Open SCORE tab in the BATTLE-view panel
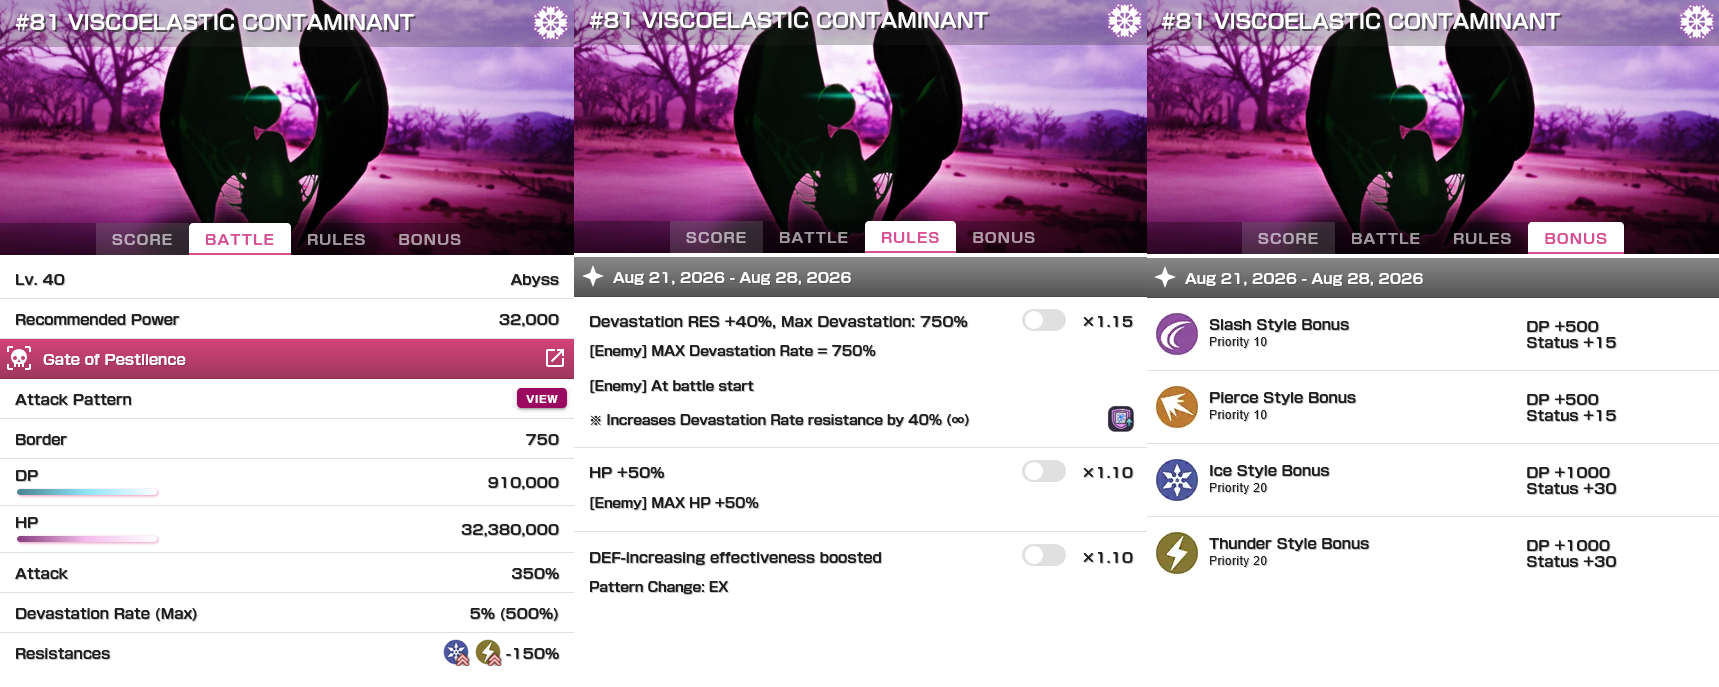 142,239
